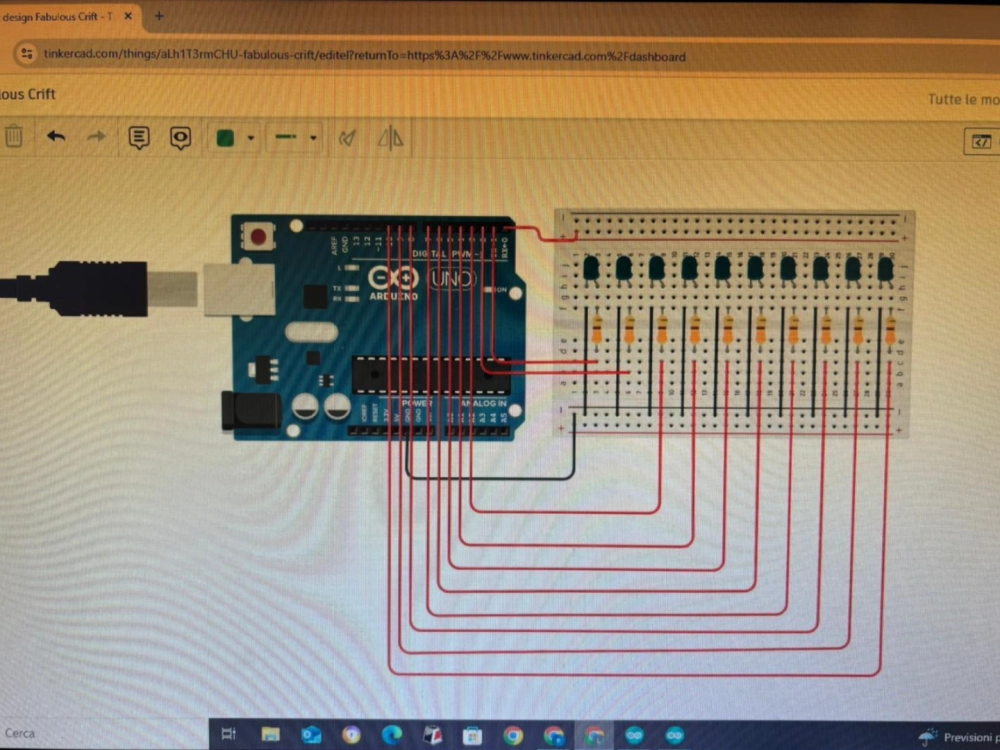
Task: Undo the last action
Action: tap(56, 137)
